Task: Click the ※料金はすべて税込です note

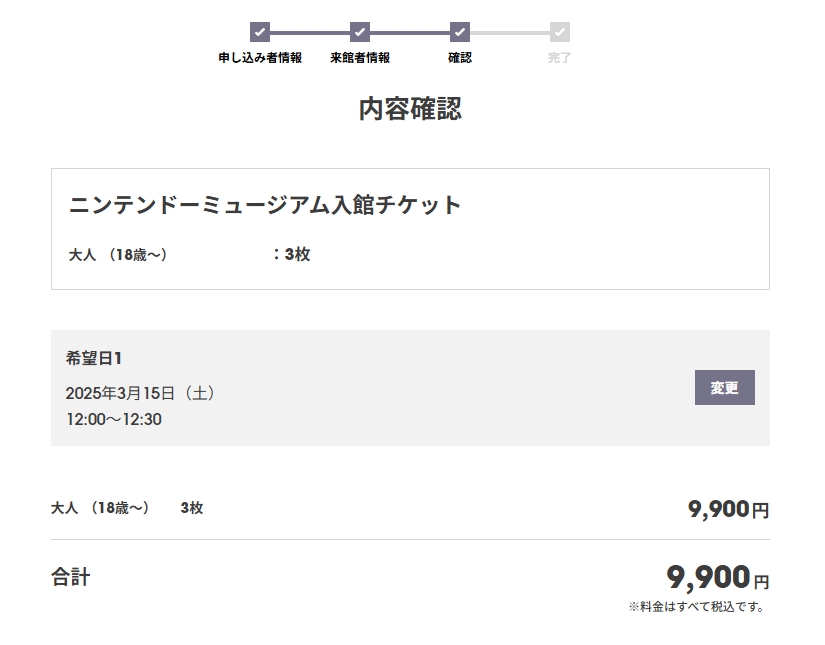Action: point(697,606)
